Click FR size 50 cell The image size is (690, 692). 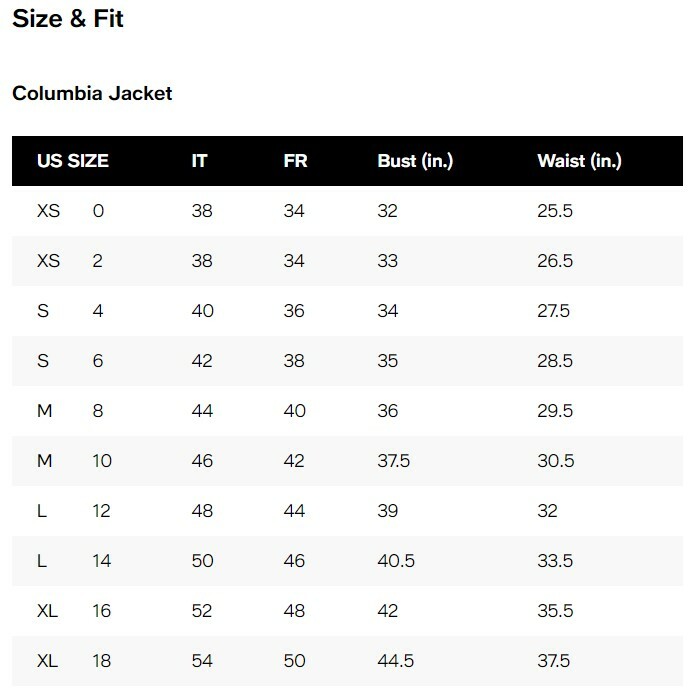296,661
